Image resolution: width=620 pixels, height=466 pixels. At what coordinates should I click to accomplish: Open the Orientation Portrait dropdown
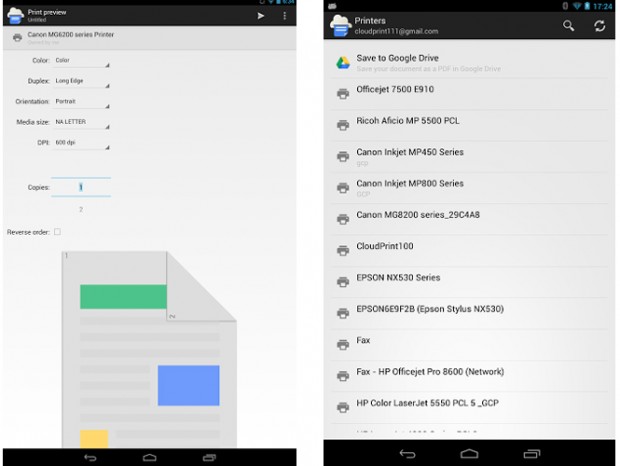81,102
